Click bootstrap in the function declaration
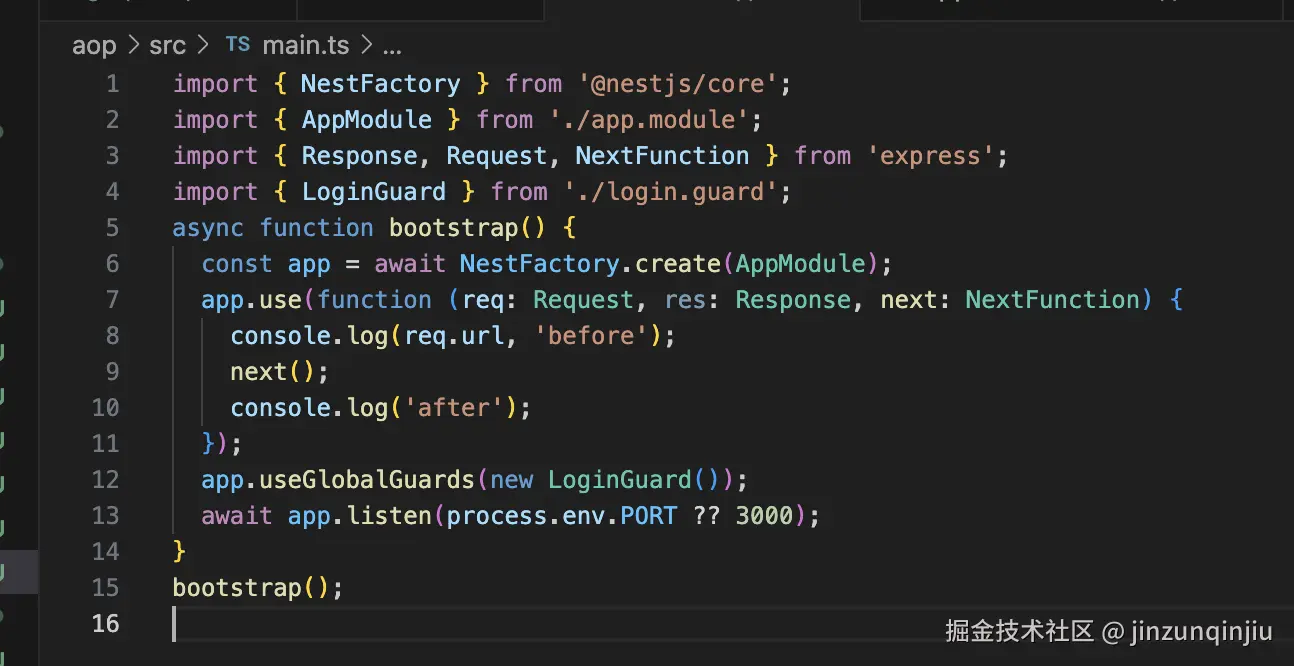This screenshot has height=666, width=1294. 454,228
